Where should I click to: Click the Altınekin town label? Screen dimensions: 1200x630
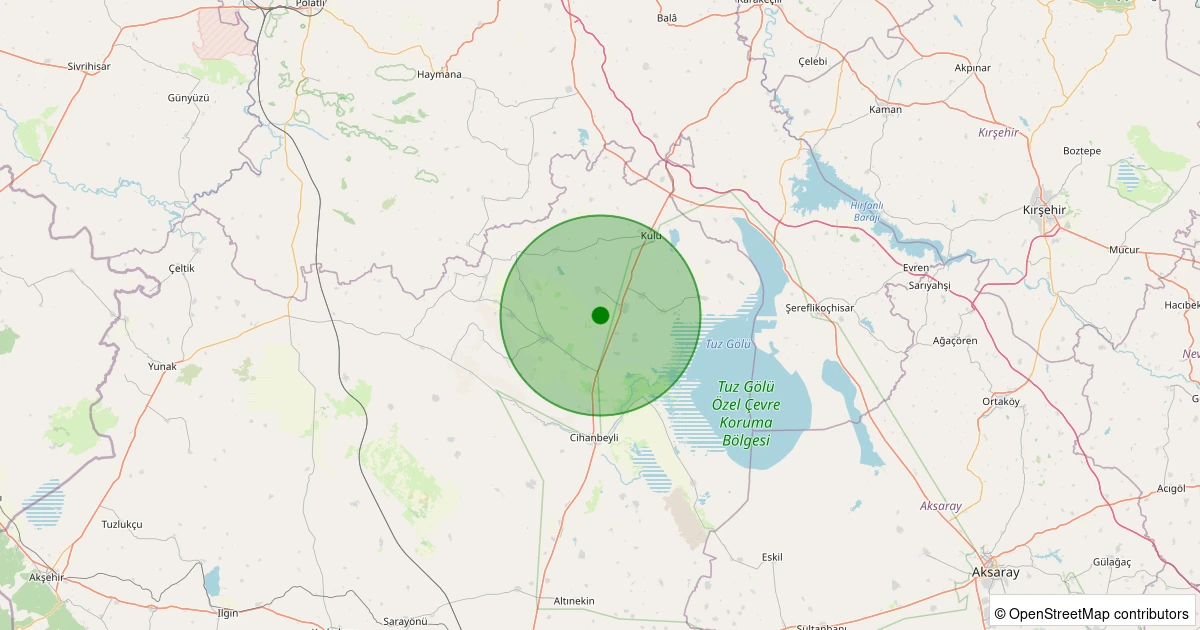click(574, 601)
